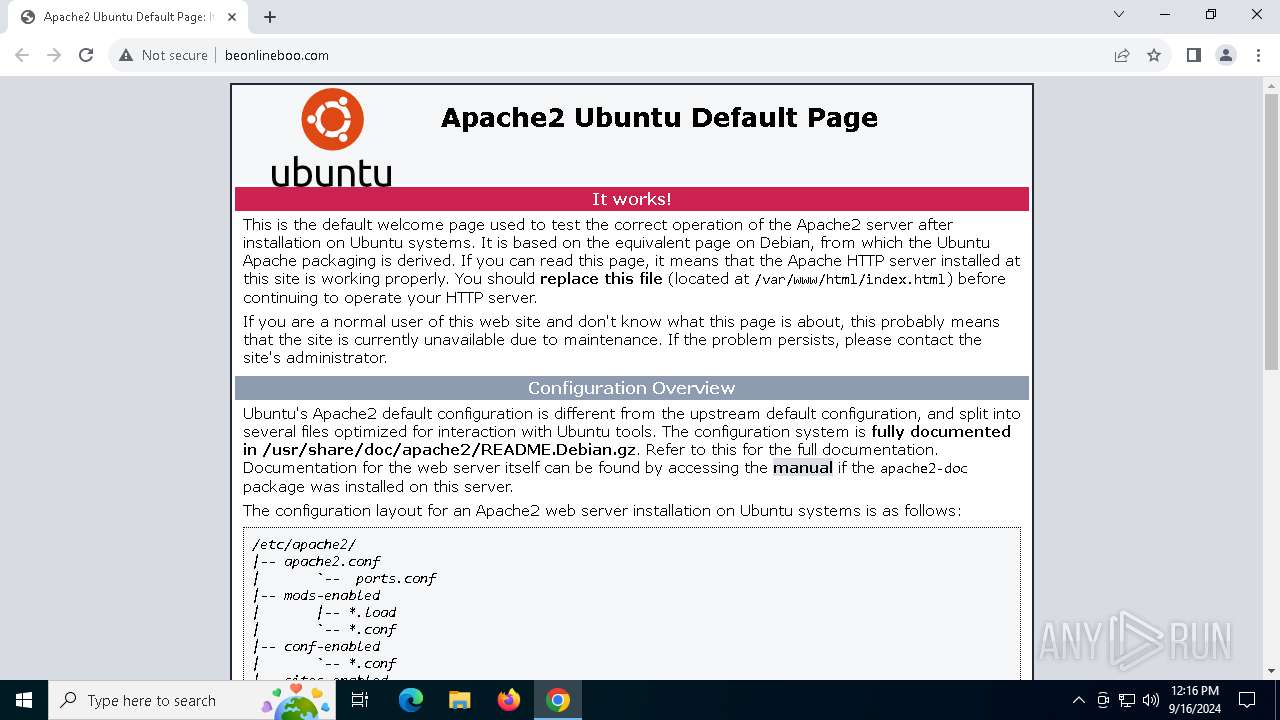Click the monitor icon beside network tray icon
This screenshot has height=720, width=1280.
point(1103,700)
